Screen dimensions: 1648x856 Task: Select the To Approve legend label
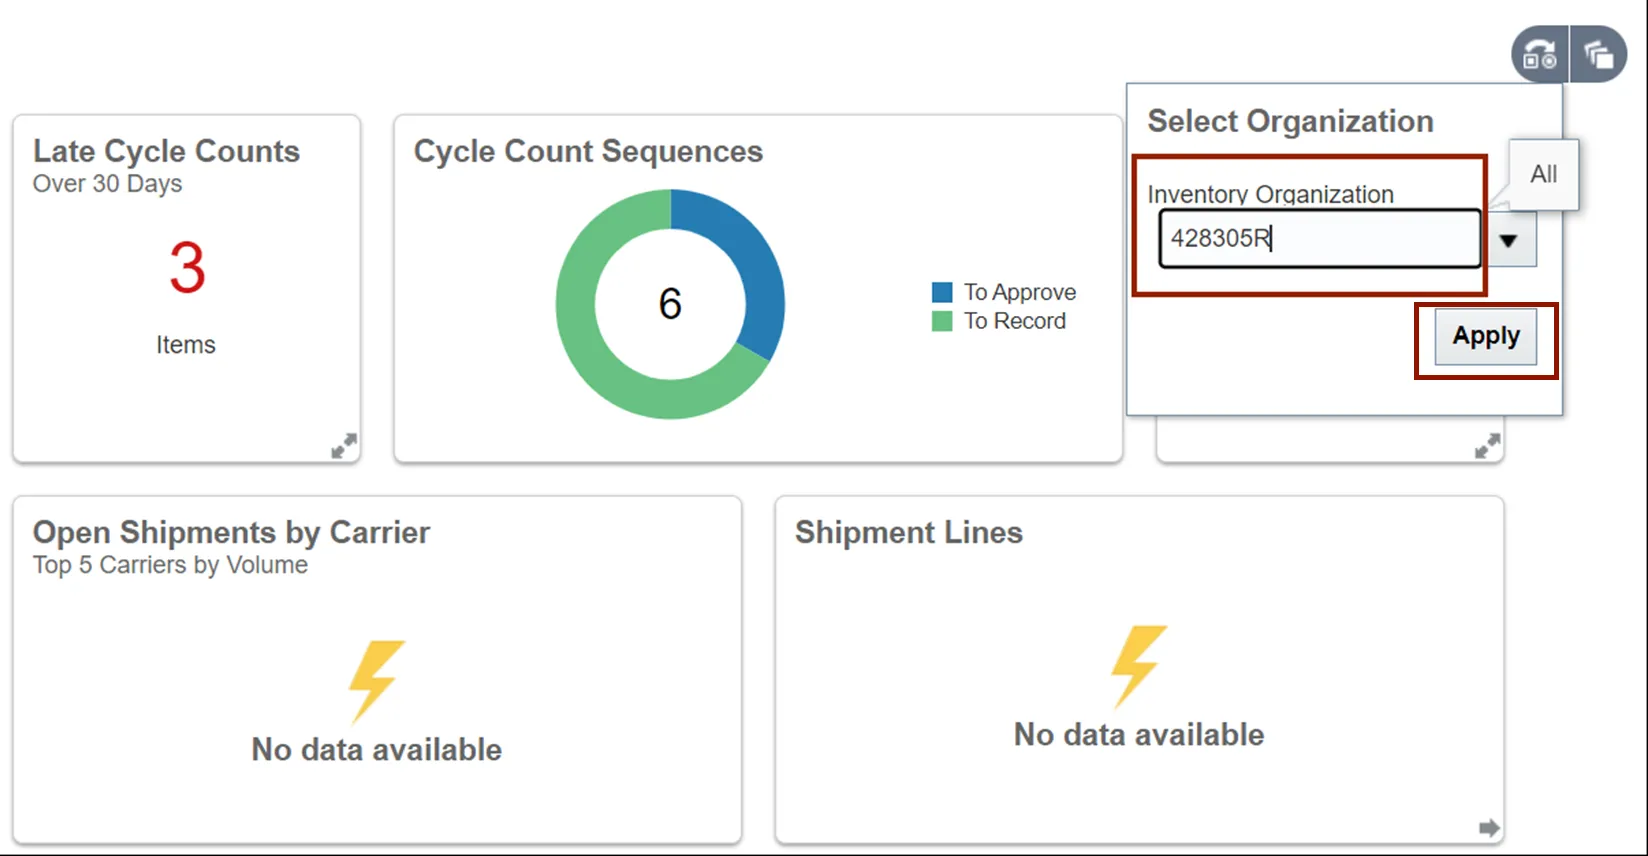(x=1020, y=292)
